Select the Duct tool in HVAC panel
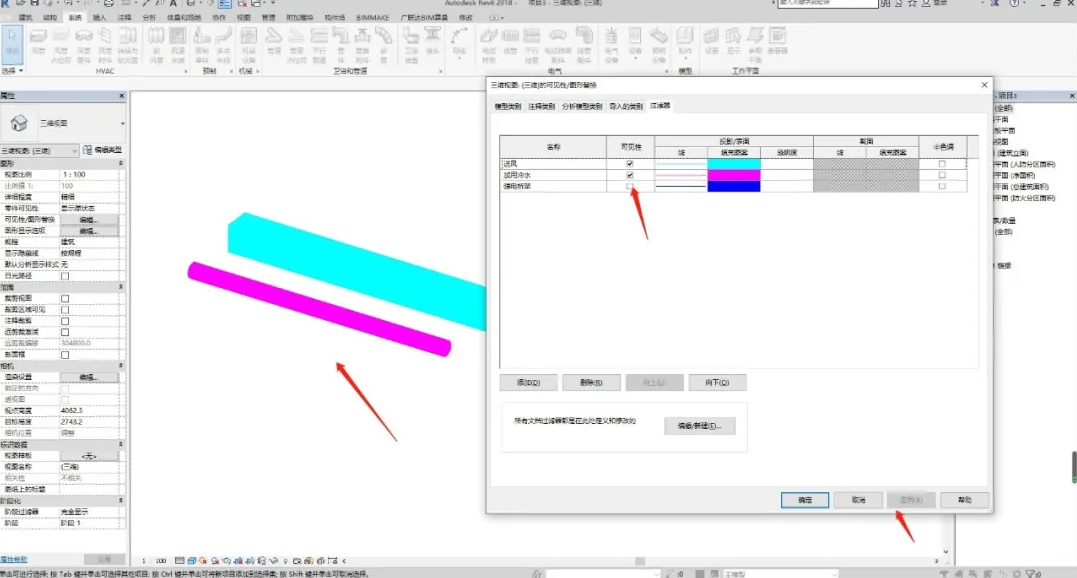This screenshot has width=1077, height=578. pos(38,43)
